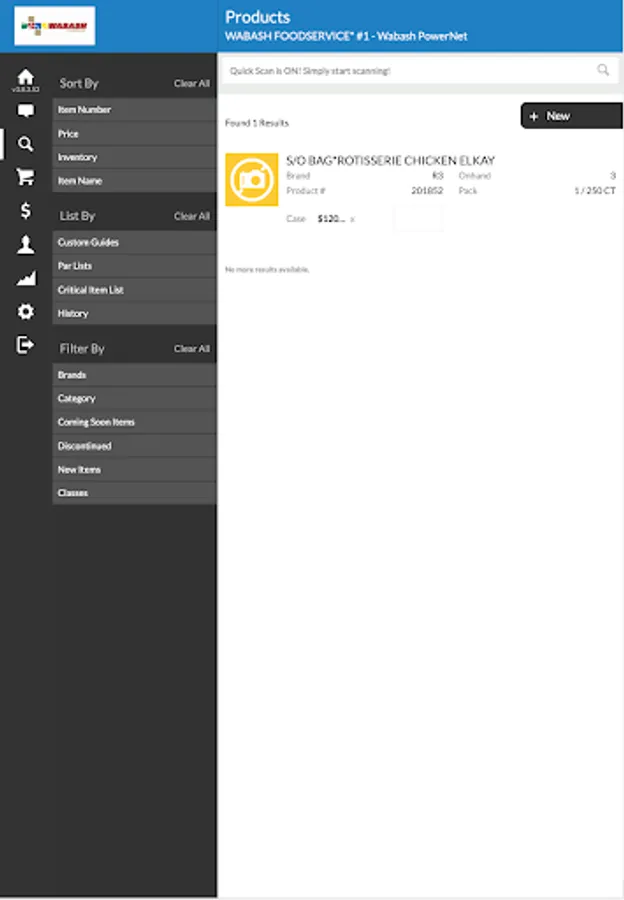Clear all Sort By options

click(192, 83)
